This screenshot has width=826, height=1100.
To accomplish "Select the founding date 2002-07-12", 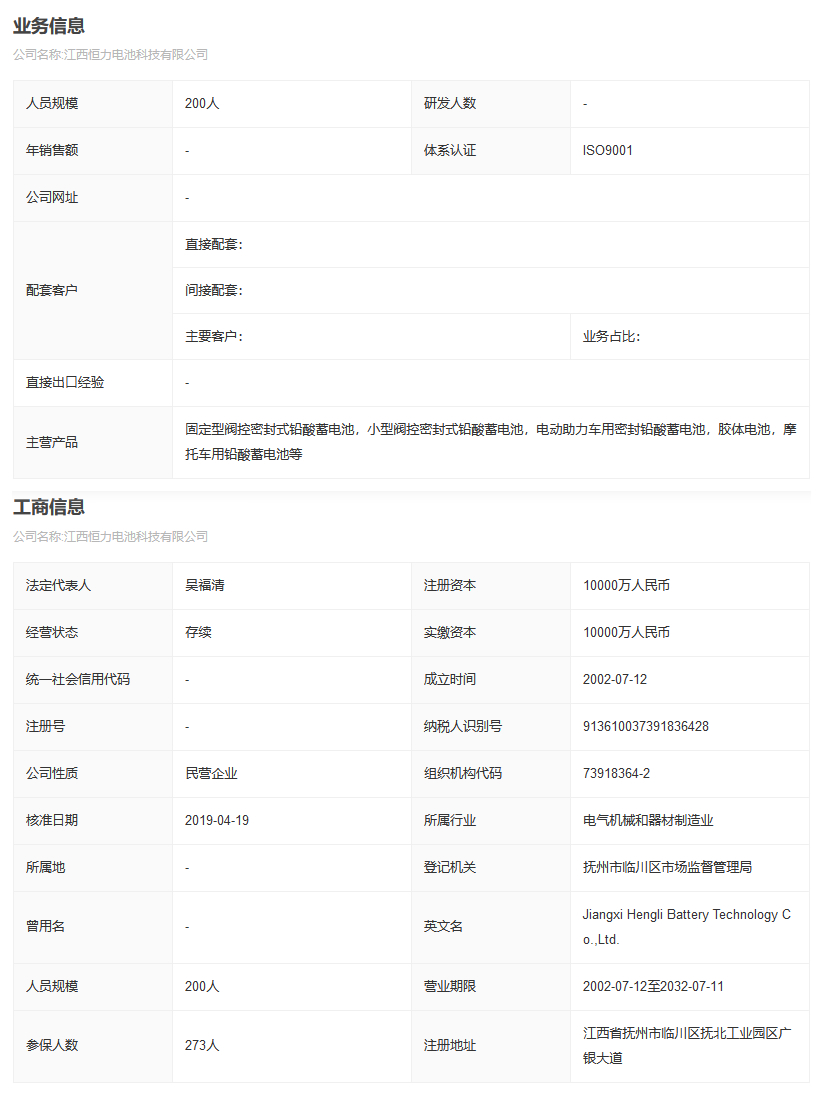I will (615, 679).
